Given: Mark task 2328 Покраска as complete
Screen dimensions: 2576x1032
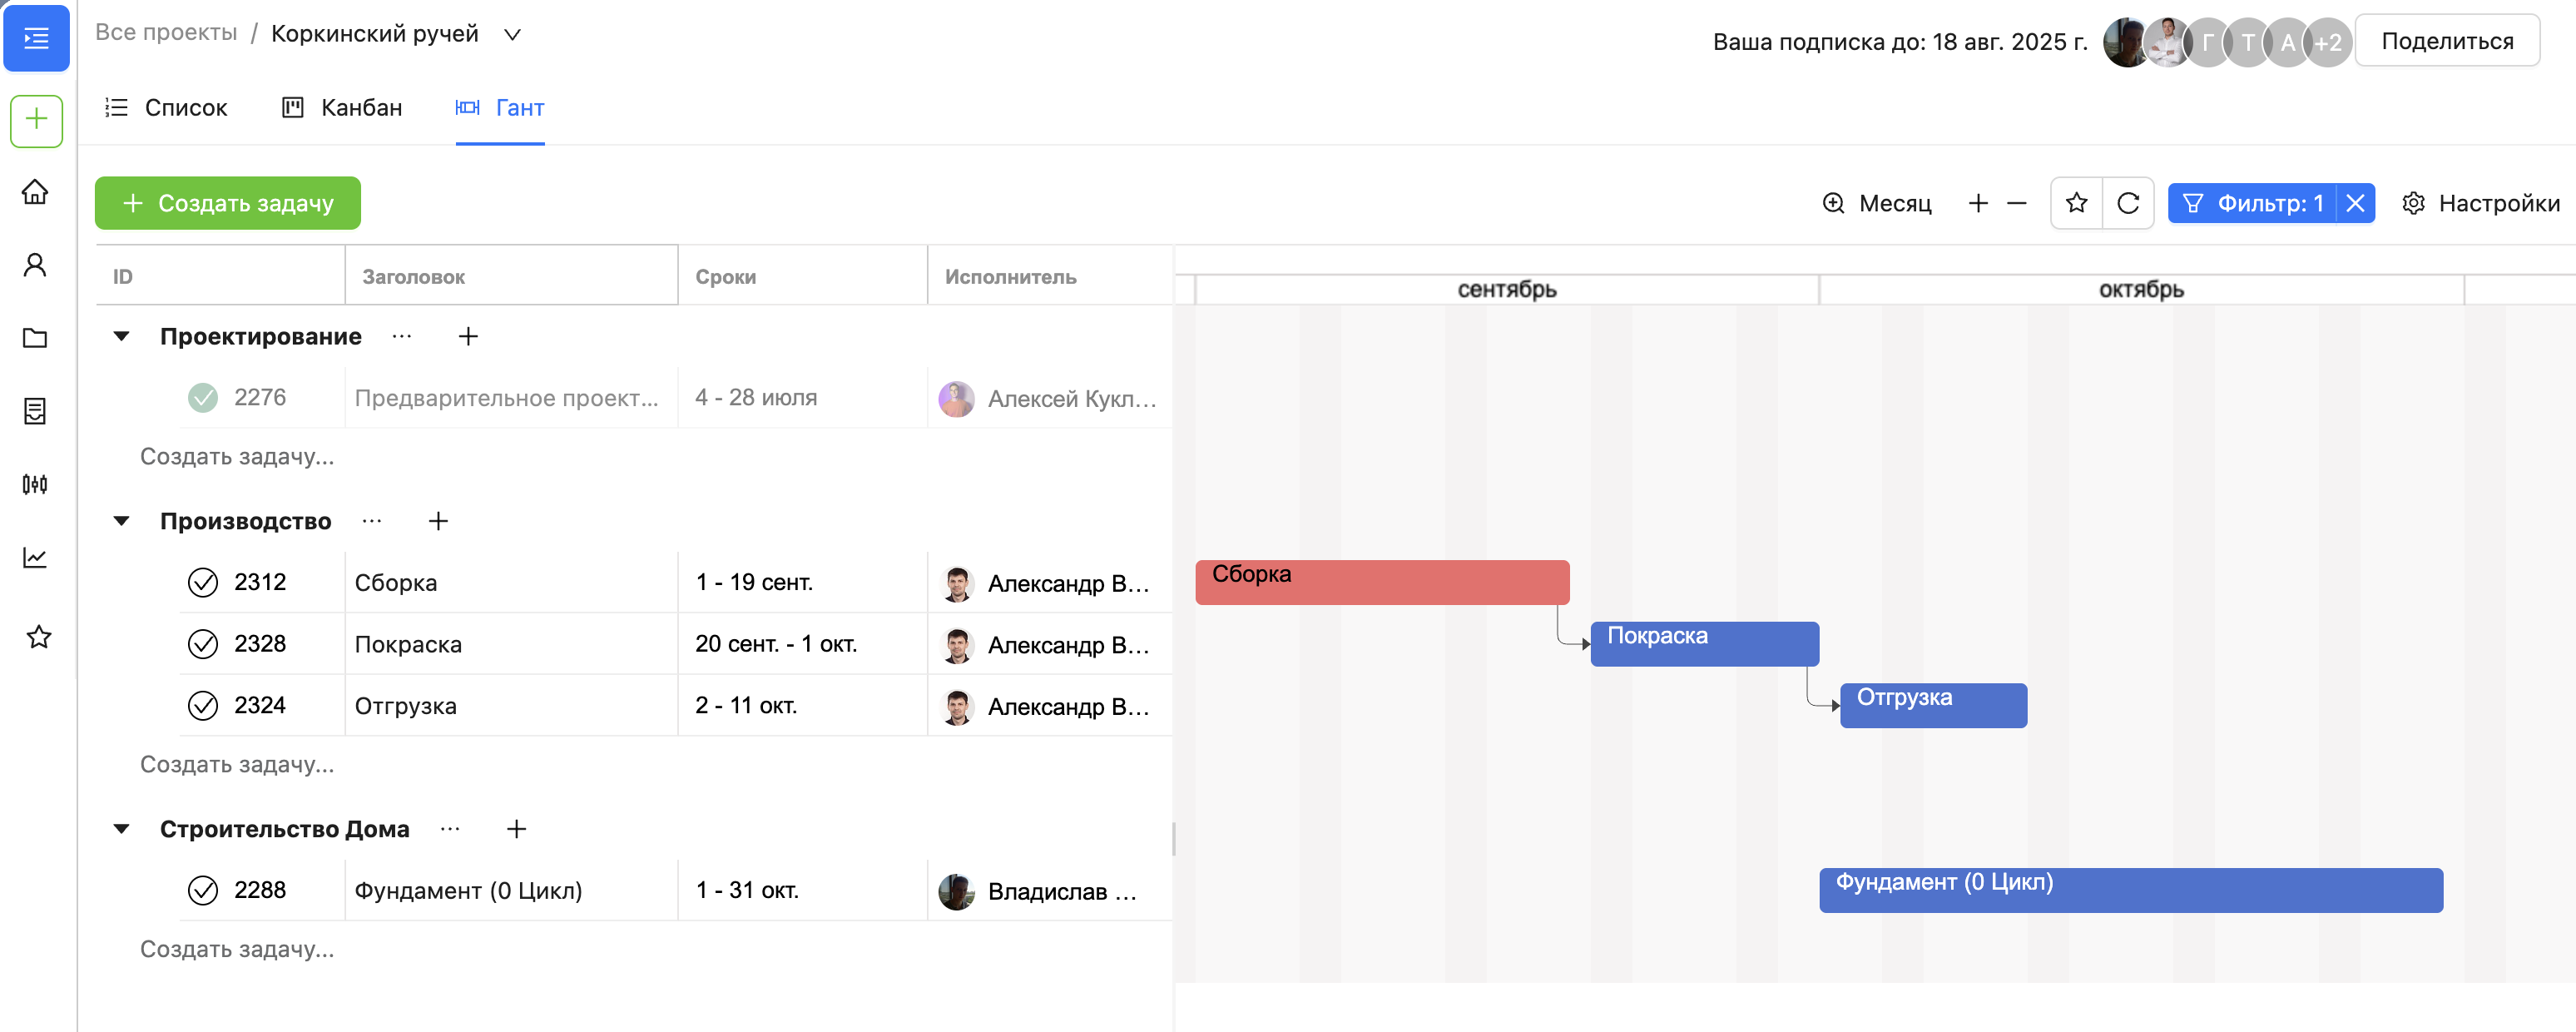Looking at the screenshot, I should pos(203,644).
